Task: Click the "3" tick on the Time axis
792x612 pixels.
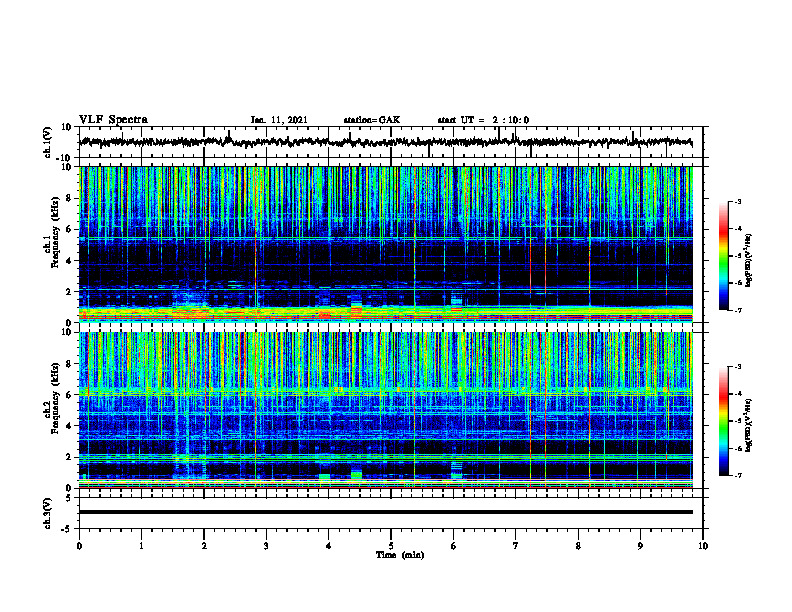Action: click(266, 546)
